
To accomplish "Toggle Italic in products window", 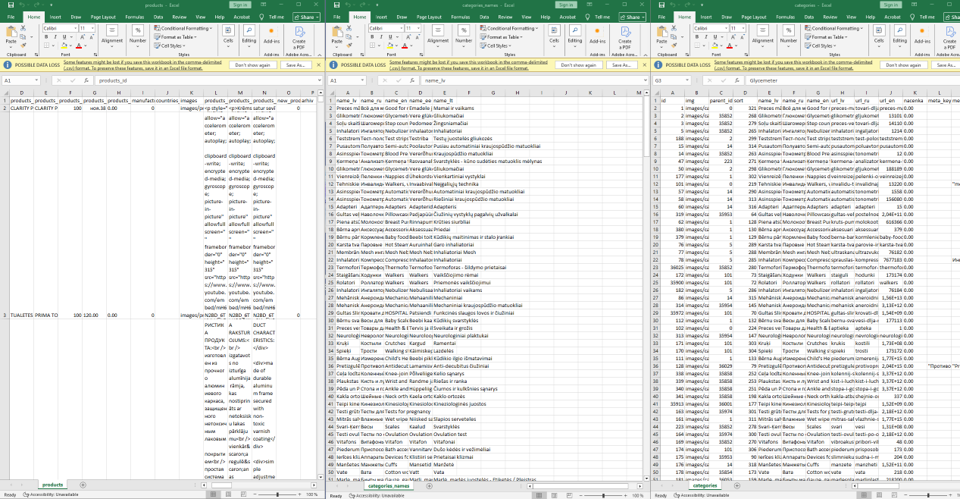I will click(x=55, y=37).
